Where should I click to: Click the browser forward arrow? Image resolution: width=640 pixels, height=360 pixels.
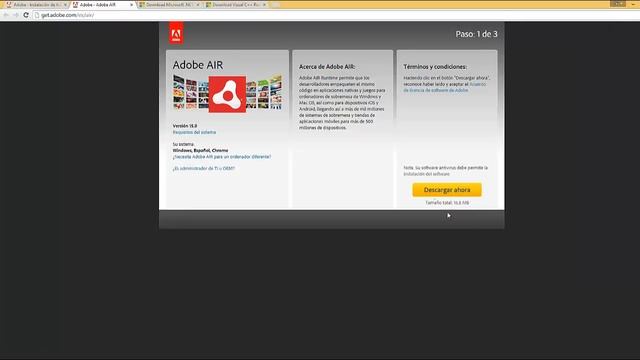tap(16, 15)
